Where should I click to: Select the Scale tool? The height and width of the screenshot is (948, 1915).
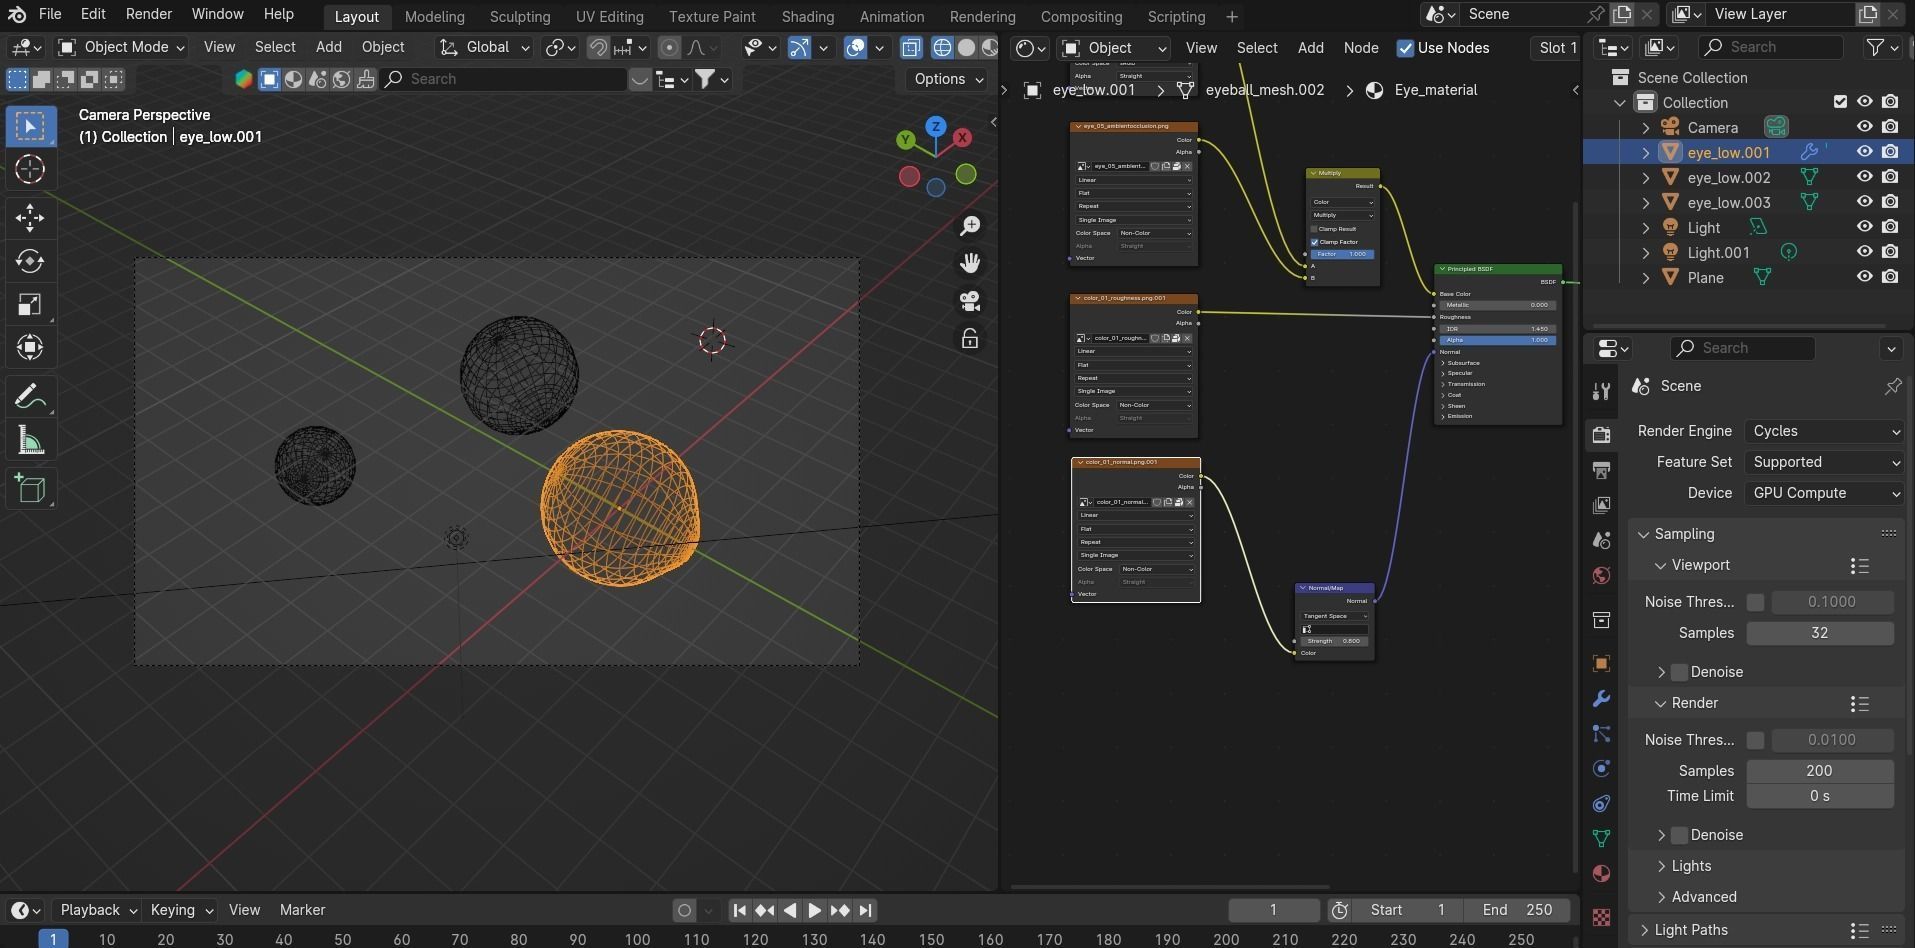click(30, 305)
